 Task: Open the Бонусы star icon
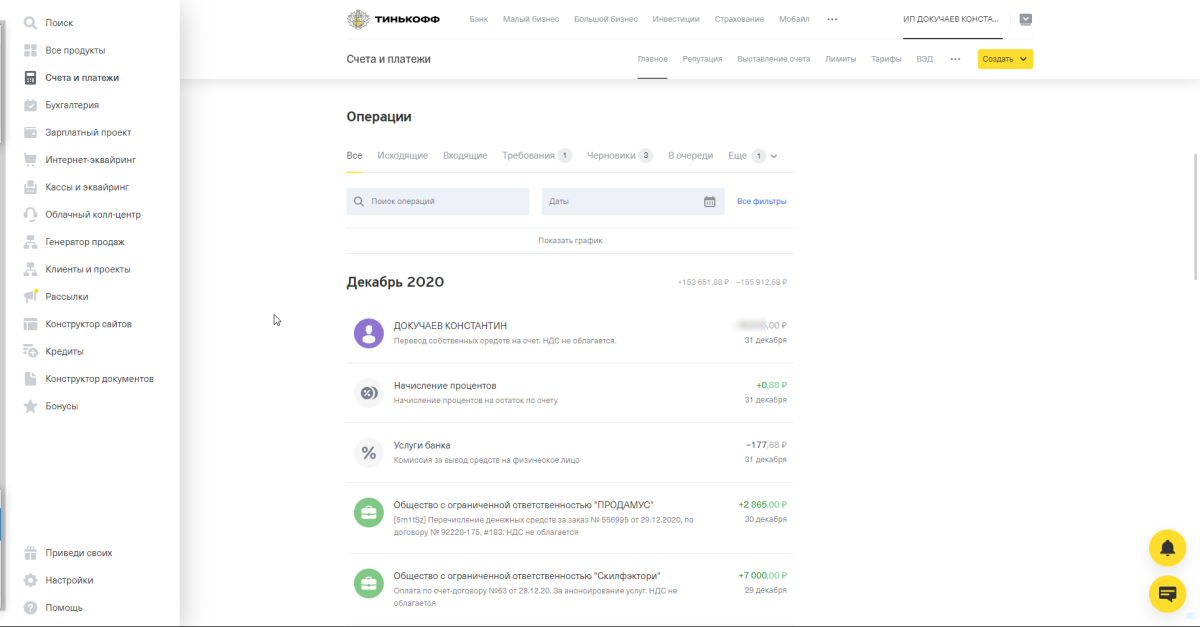(30, 406)
